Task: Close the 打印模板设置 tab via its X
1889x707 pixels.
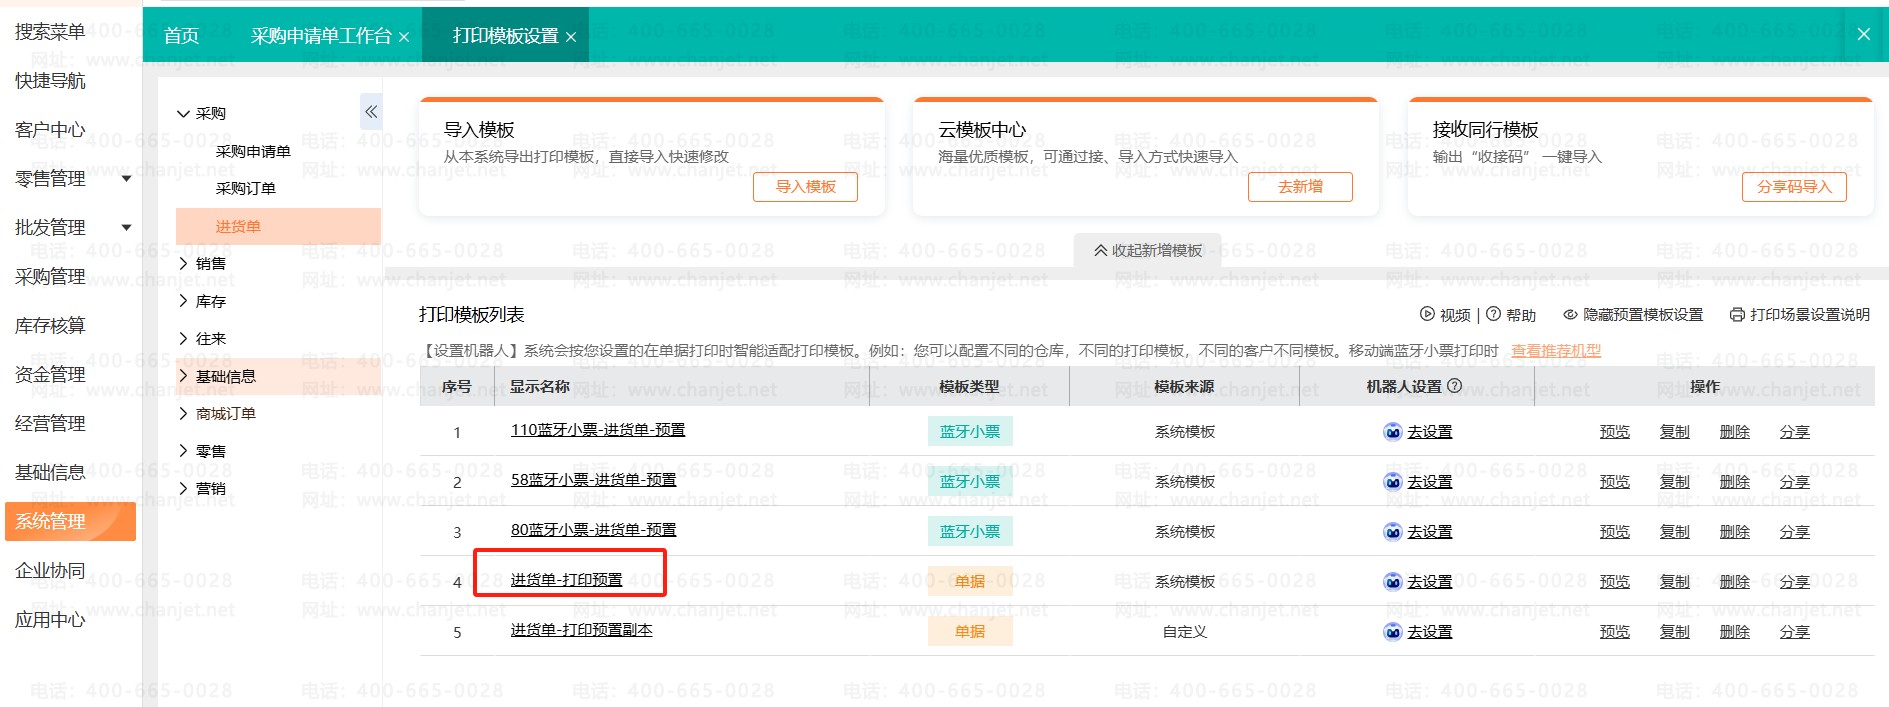Action: tap(571, 37)
